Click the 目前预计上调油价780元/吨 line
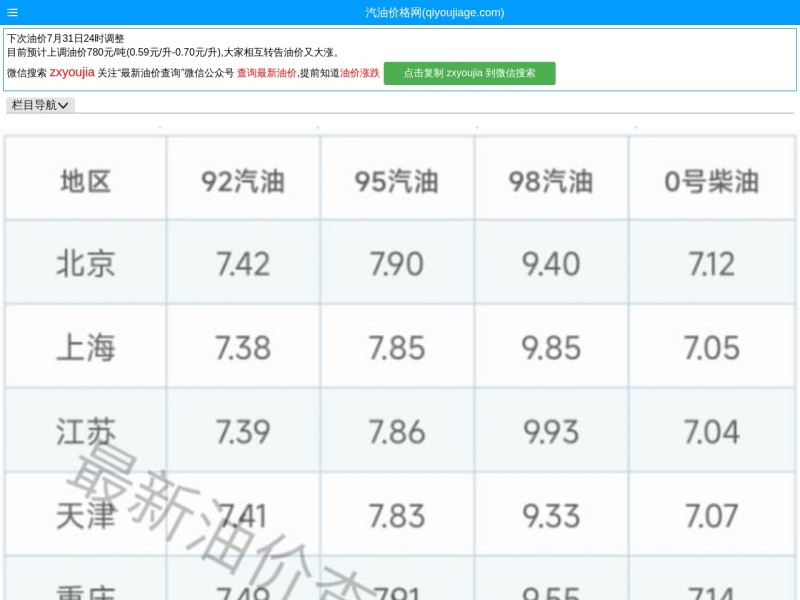The width and height of the screenshot is (800, 600). 173,52
